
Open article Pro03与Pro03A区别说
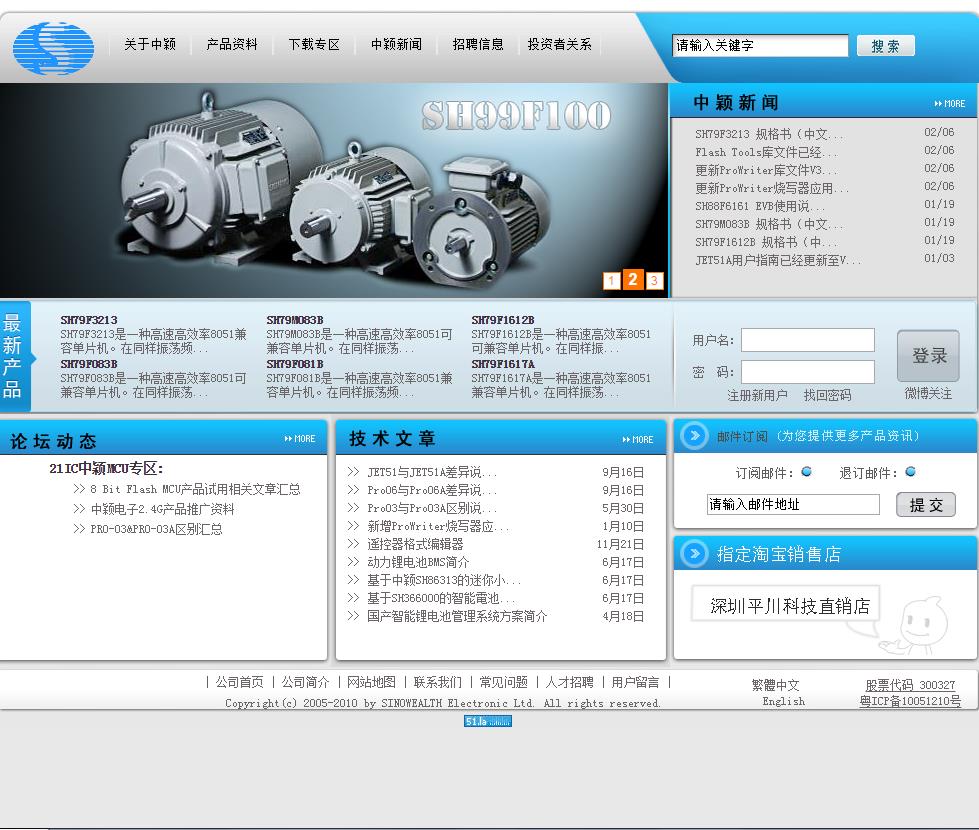[432, 508]
